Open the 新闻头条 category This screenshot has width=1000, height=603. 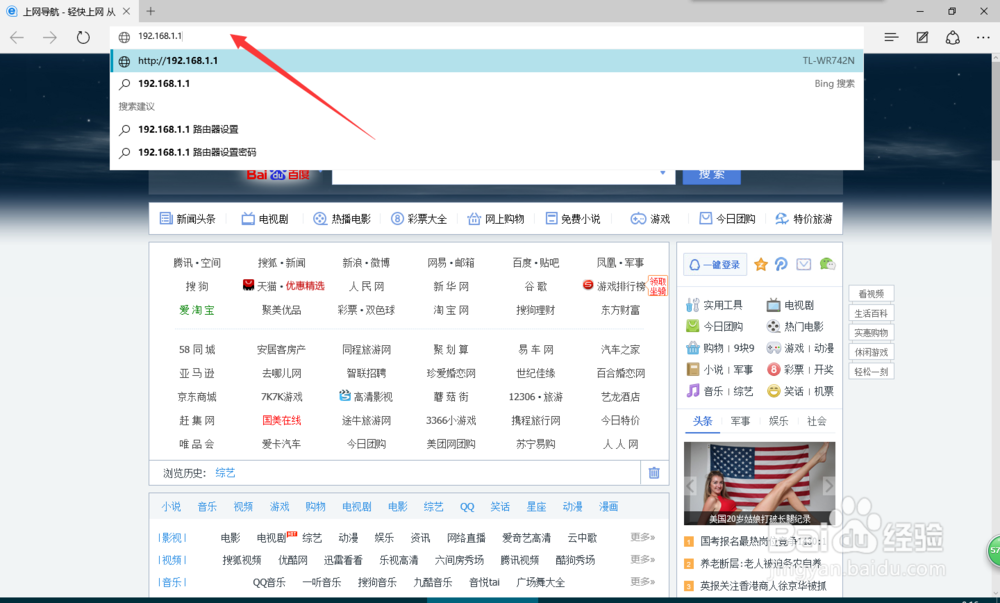click(x=188, y=219)
